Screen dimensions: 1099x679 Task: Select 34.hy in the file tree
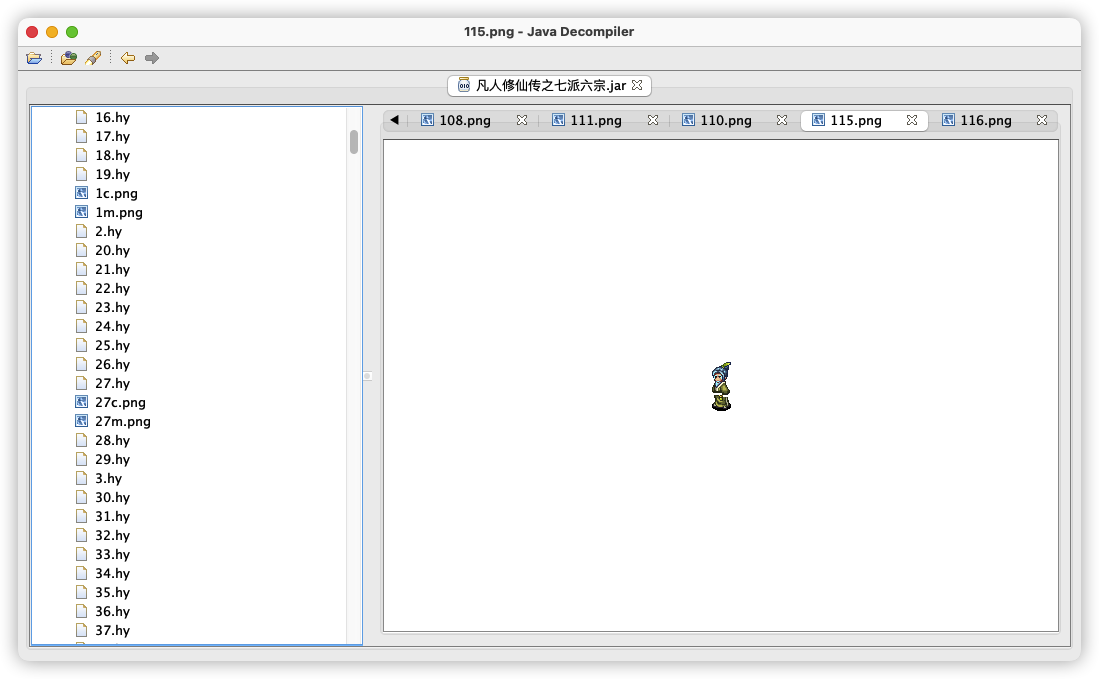tap(112, 573)
